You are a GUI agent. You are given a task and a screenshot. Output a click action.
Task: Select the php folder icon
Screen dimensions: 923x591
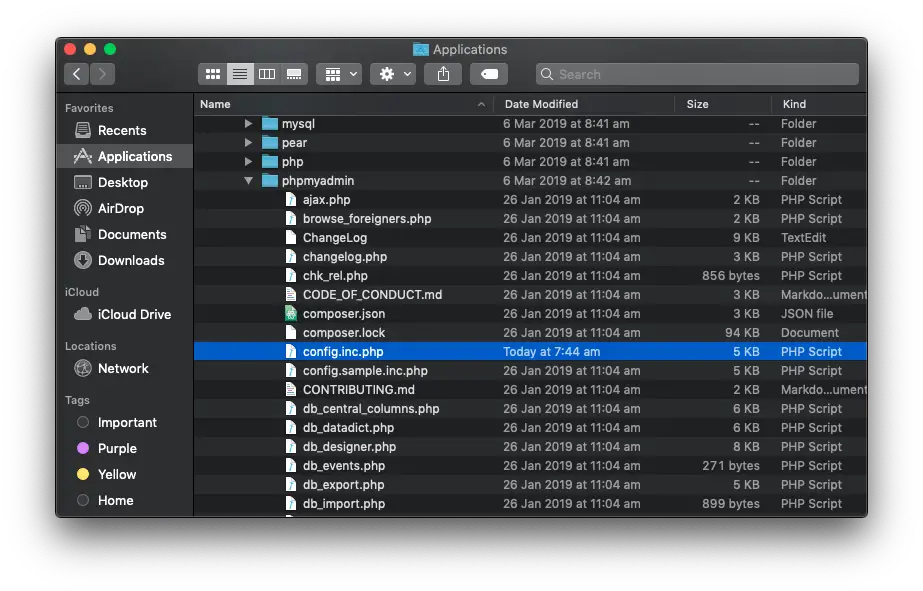(270, 161)
